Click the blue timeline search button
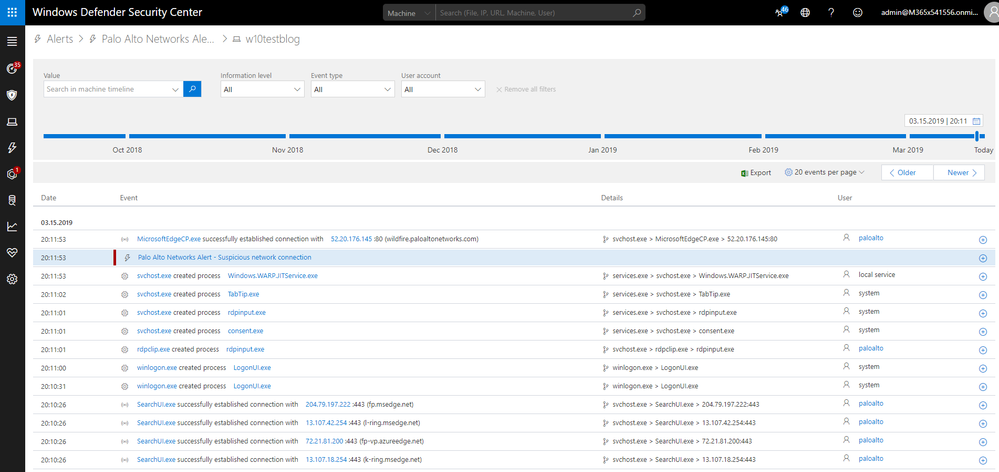Viewport: 999px width, 472px height. tap(192, 89)
